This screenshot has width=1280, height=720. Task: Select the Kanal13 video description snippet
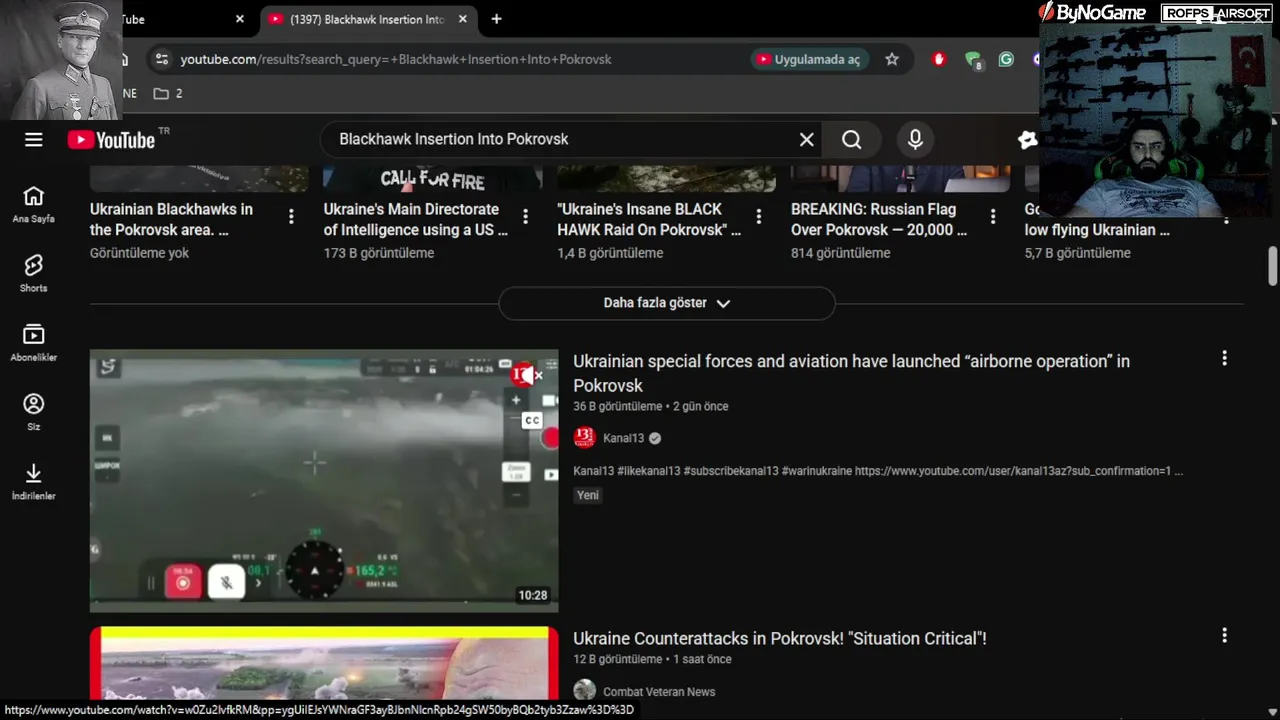coord(878,470)
